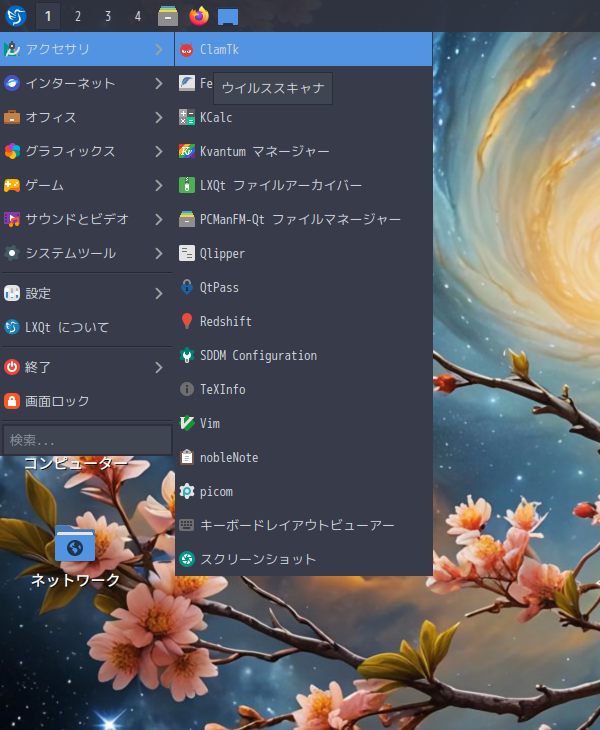The image size is (600, 730).
Task: Switch to workspace 4
Action: (137, 17)
